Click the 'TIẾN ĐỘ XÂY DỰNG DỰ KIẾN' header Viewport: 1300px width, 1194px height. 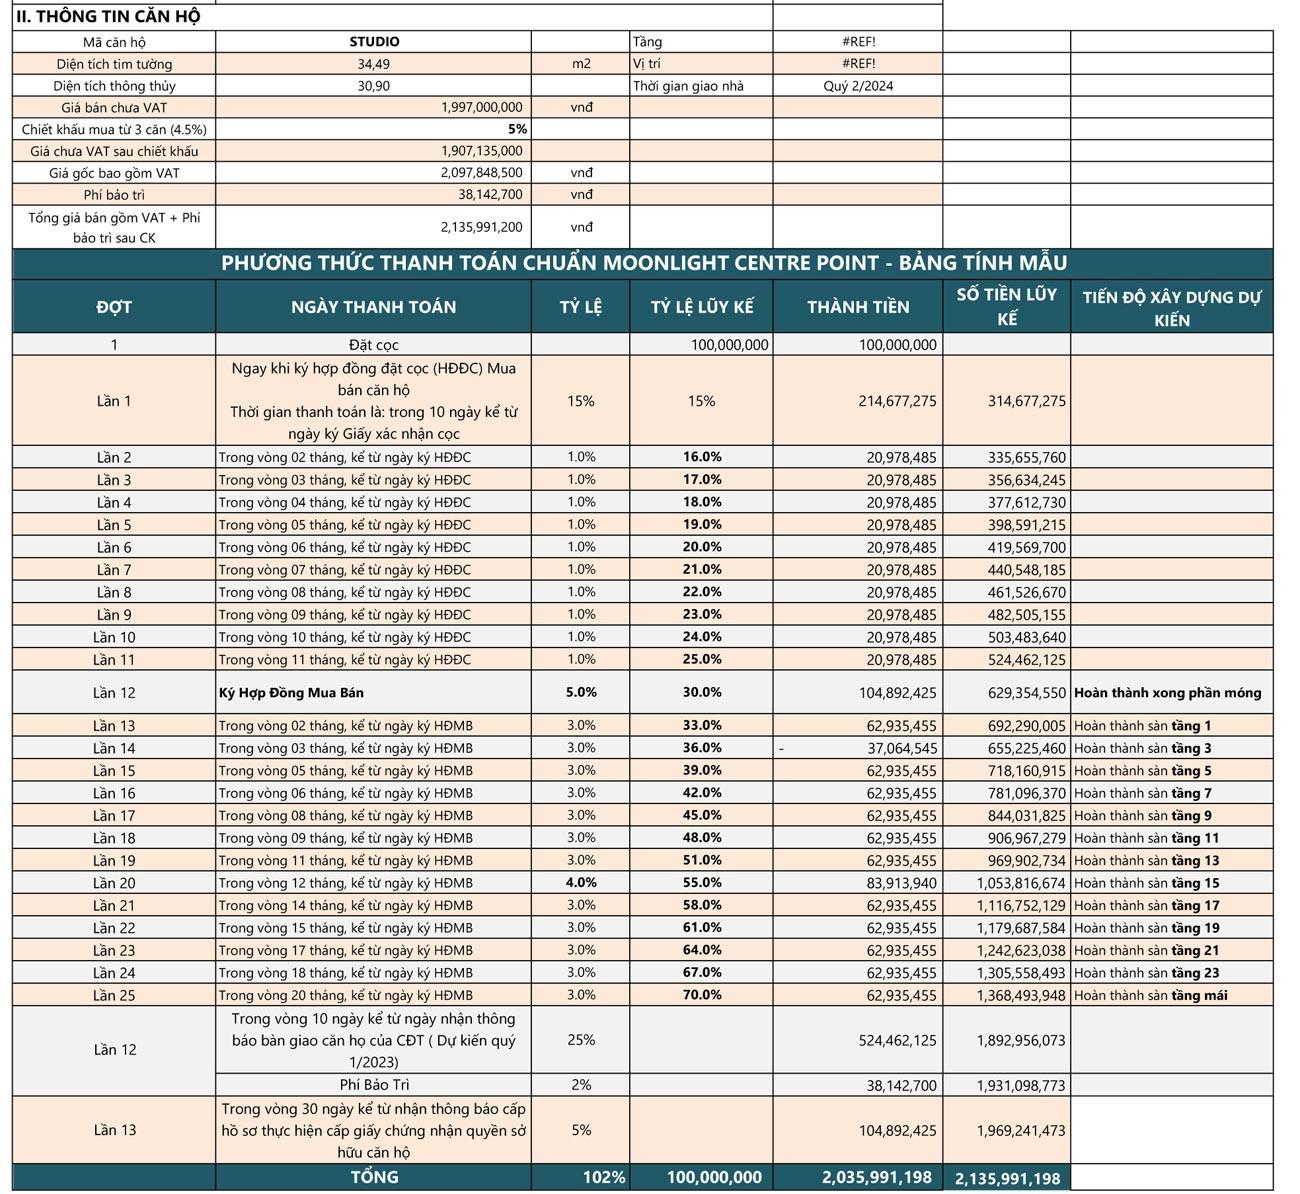[x=1171, y=308]
